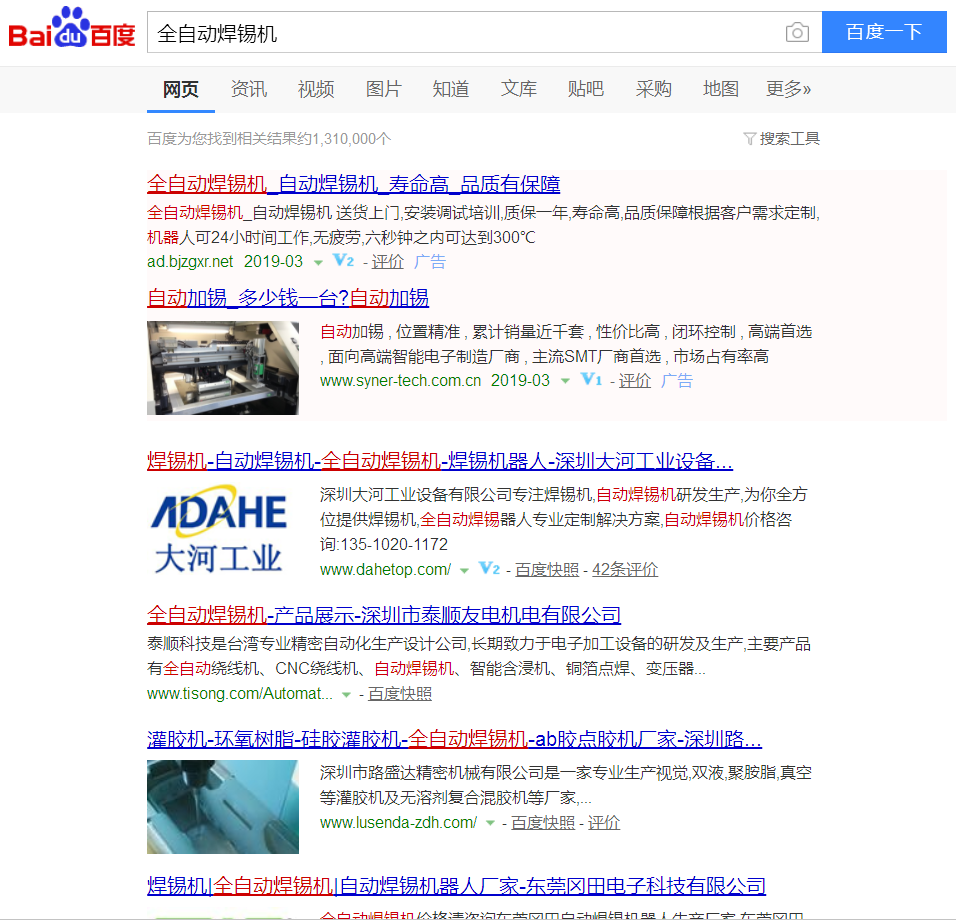Expand dropdown arrow next to www.lusenda-zdh.com
This screenshot has width=956, height=921.
pyautogui.click(x=490, y=823)
